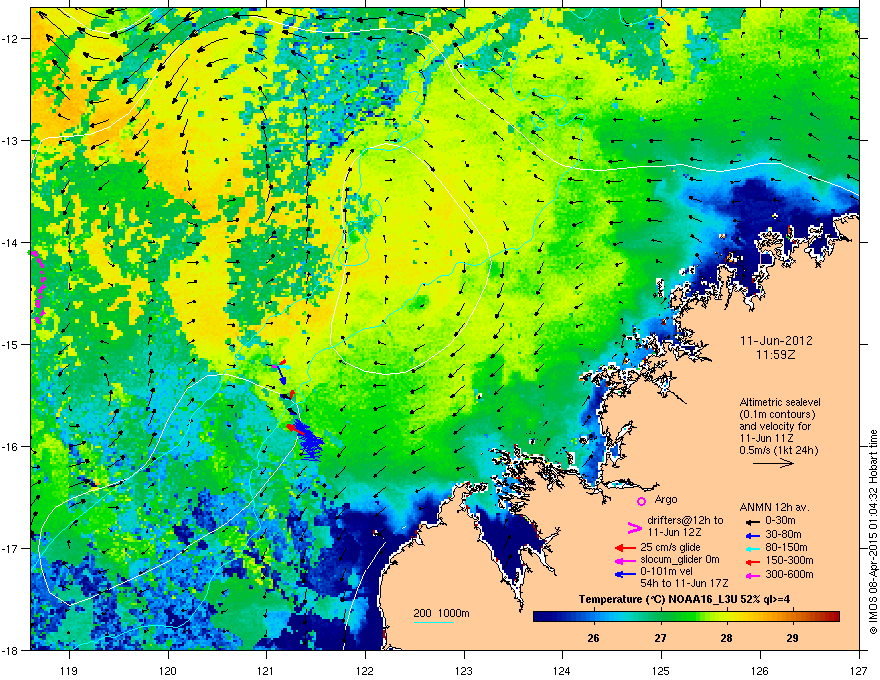Click the magenta drifter track near 119°E
880x680 pixels.
tap(38, 288)
